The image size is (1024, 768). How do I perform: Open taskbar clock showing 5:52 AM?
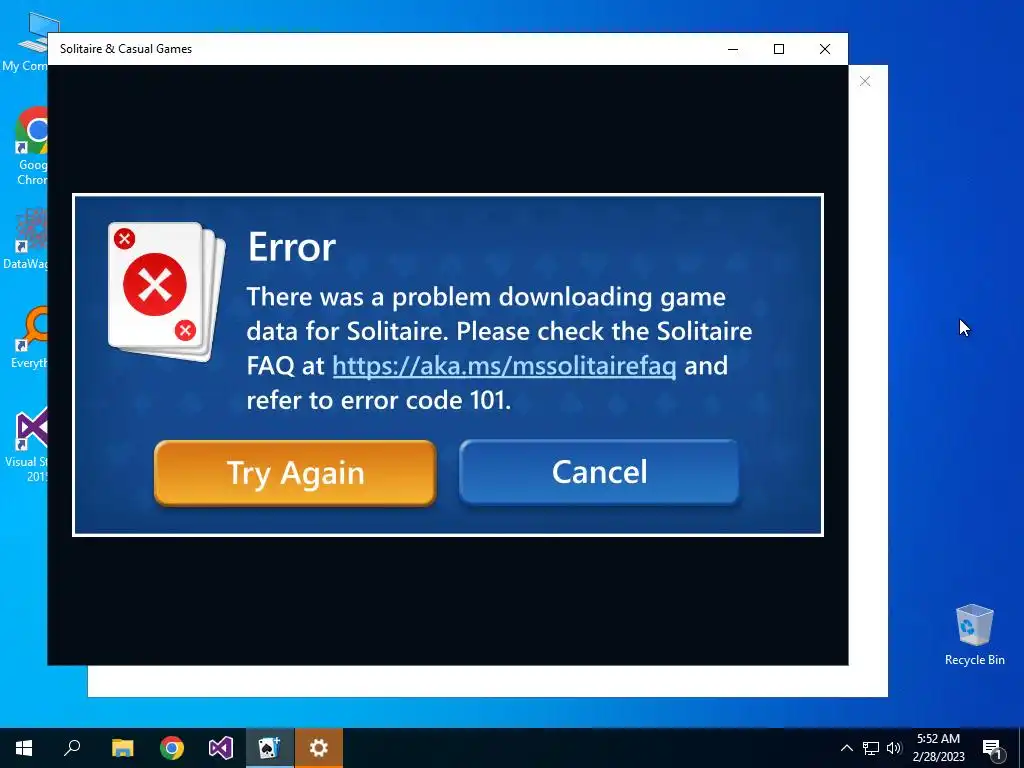point(938,748)
